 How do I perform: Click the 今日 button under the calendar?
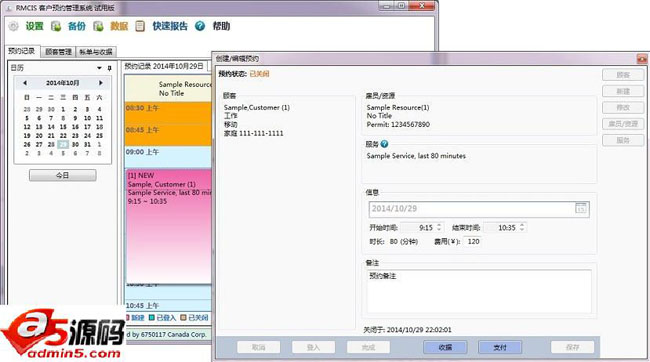click(x=63, y=175)
